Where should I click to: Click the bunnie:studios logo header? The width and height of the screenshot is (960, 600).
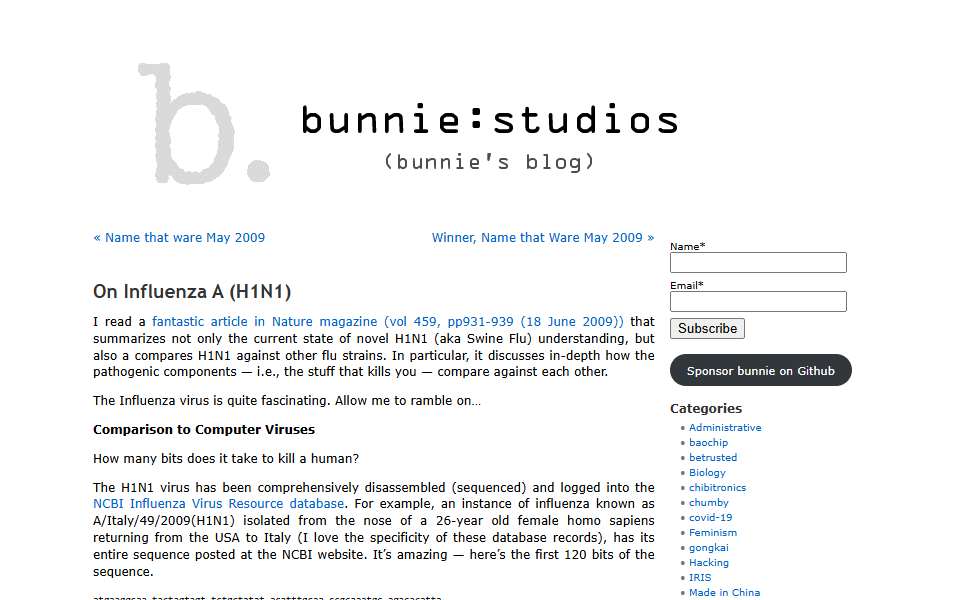click(x=490, y=120)
